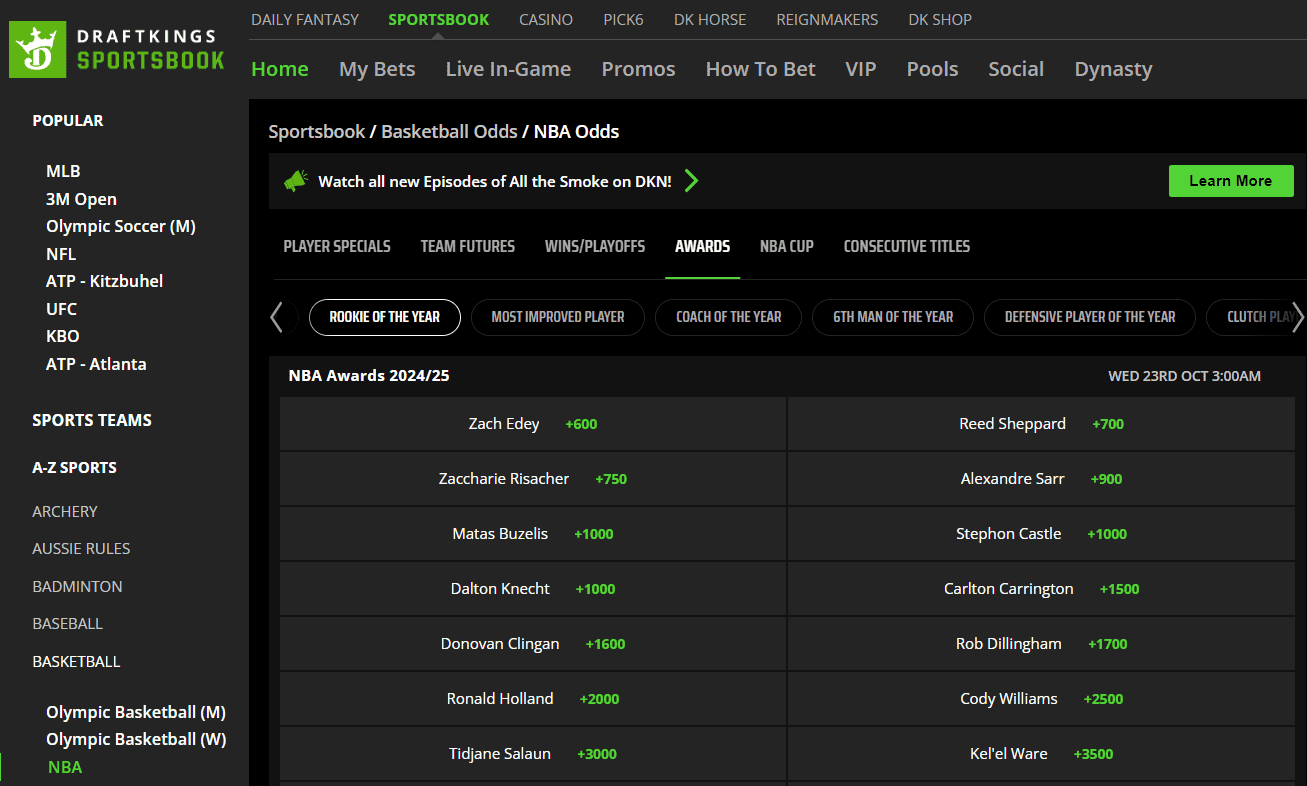Switch to the Consecutive Titles tab
The height and width of the screenshot is (786, 1307).
click(x=907, y=246)
